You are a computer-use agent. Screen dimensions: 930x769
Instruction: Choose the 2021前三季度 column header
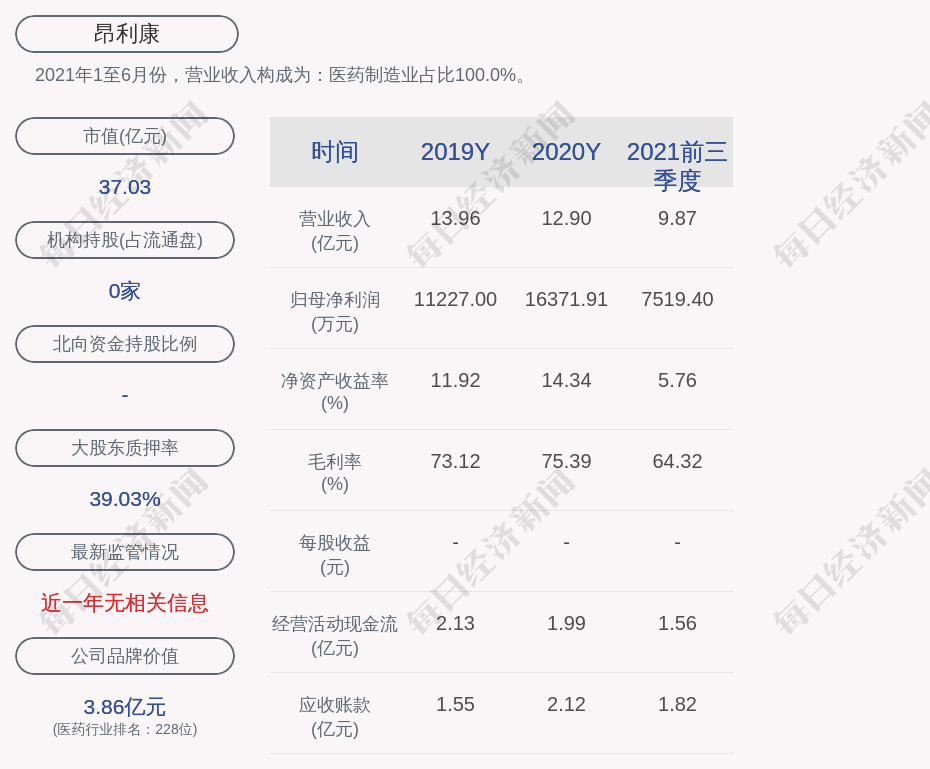pos(677,165)
